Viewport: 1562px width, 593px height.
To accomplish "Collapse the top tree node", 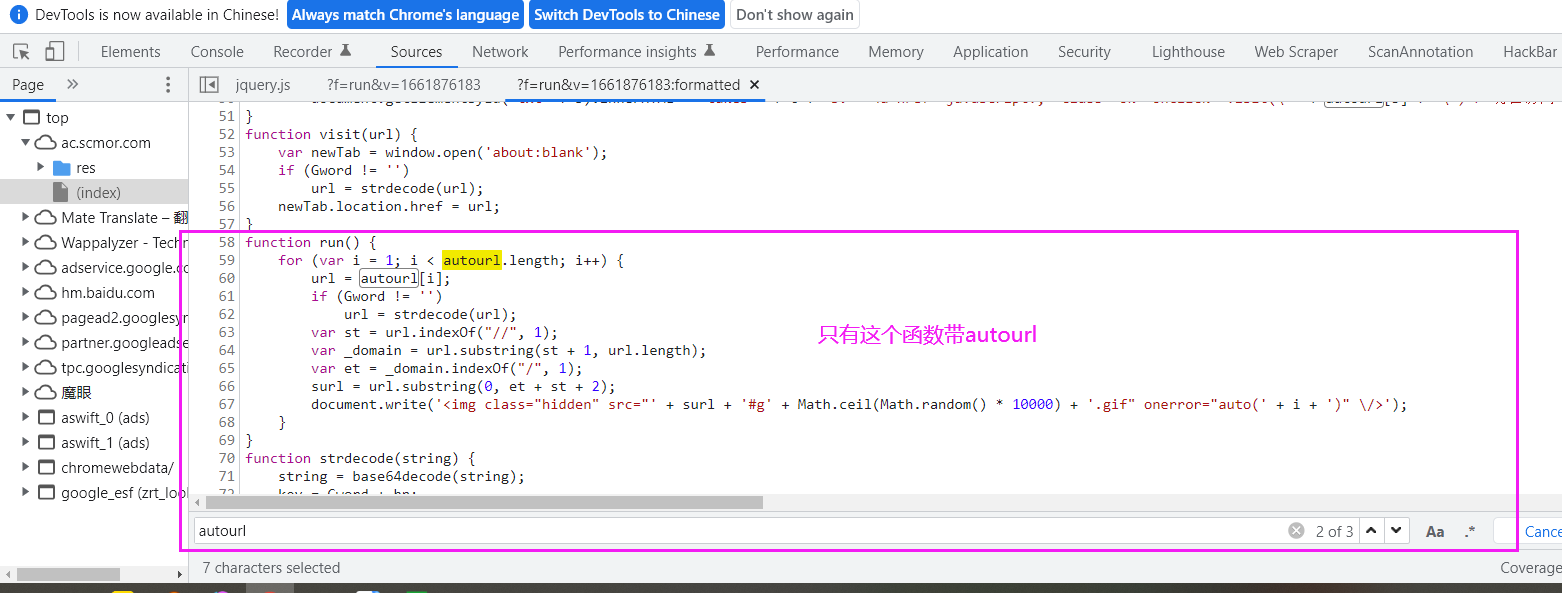I will point(11,118).
